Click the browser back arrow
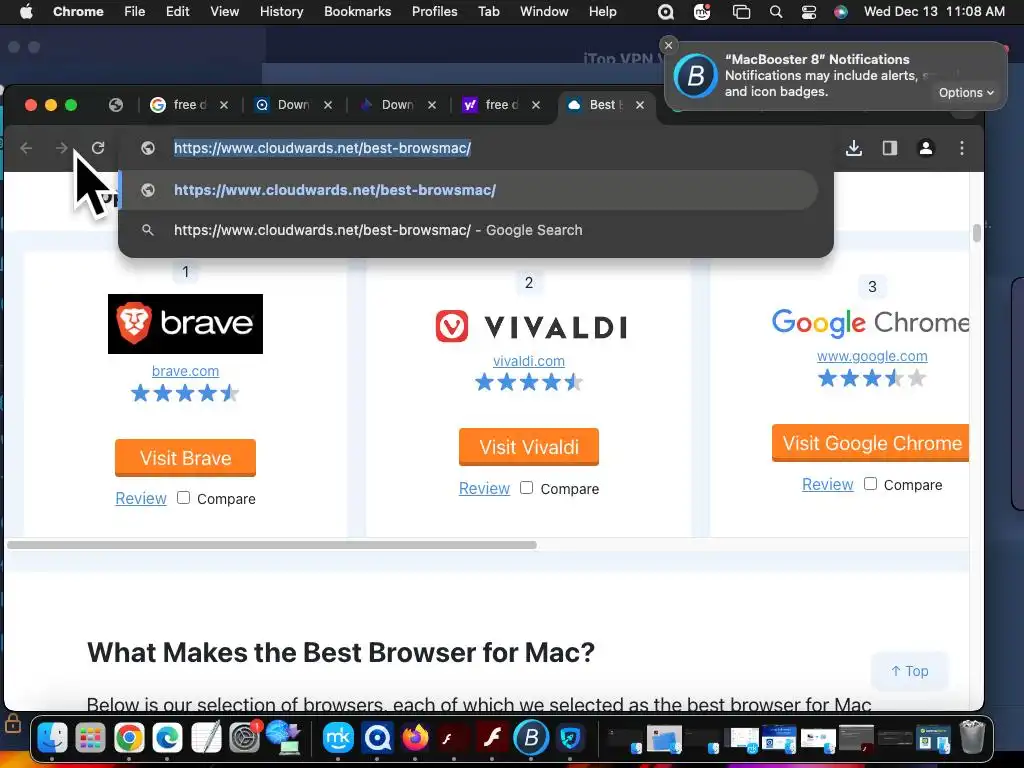Screen dimensions: 1024x768 (26, 148)
